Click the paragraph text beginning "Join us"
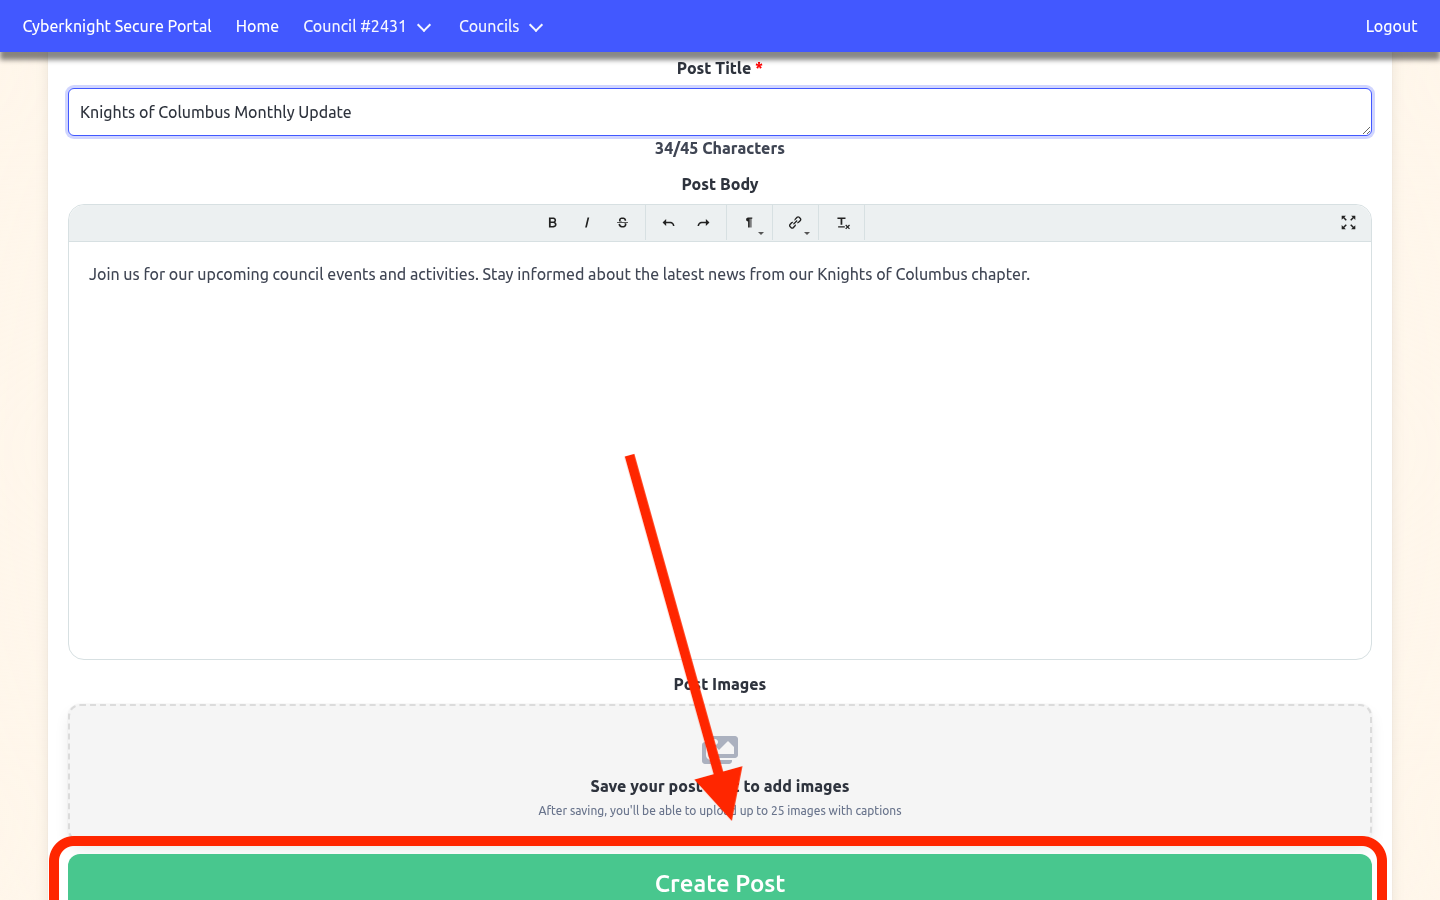Viewport: 1440px width, 900px height. (558, 274)
